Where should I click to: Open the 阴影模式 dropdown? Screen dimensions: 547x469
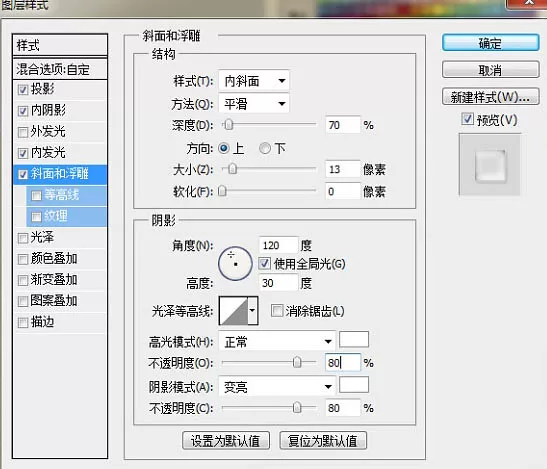tap(277, 386)
